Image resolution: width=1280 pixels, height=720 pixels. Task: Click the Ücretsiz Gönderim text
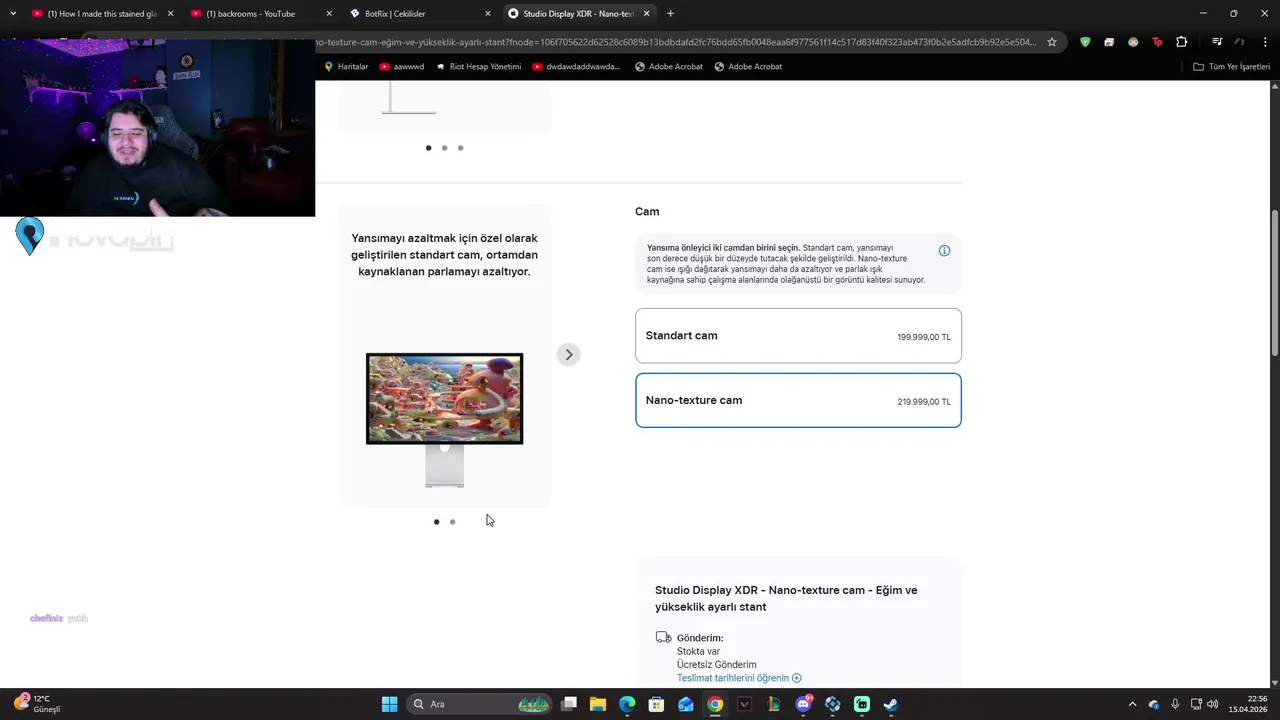pos(716,664)
